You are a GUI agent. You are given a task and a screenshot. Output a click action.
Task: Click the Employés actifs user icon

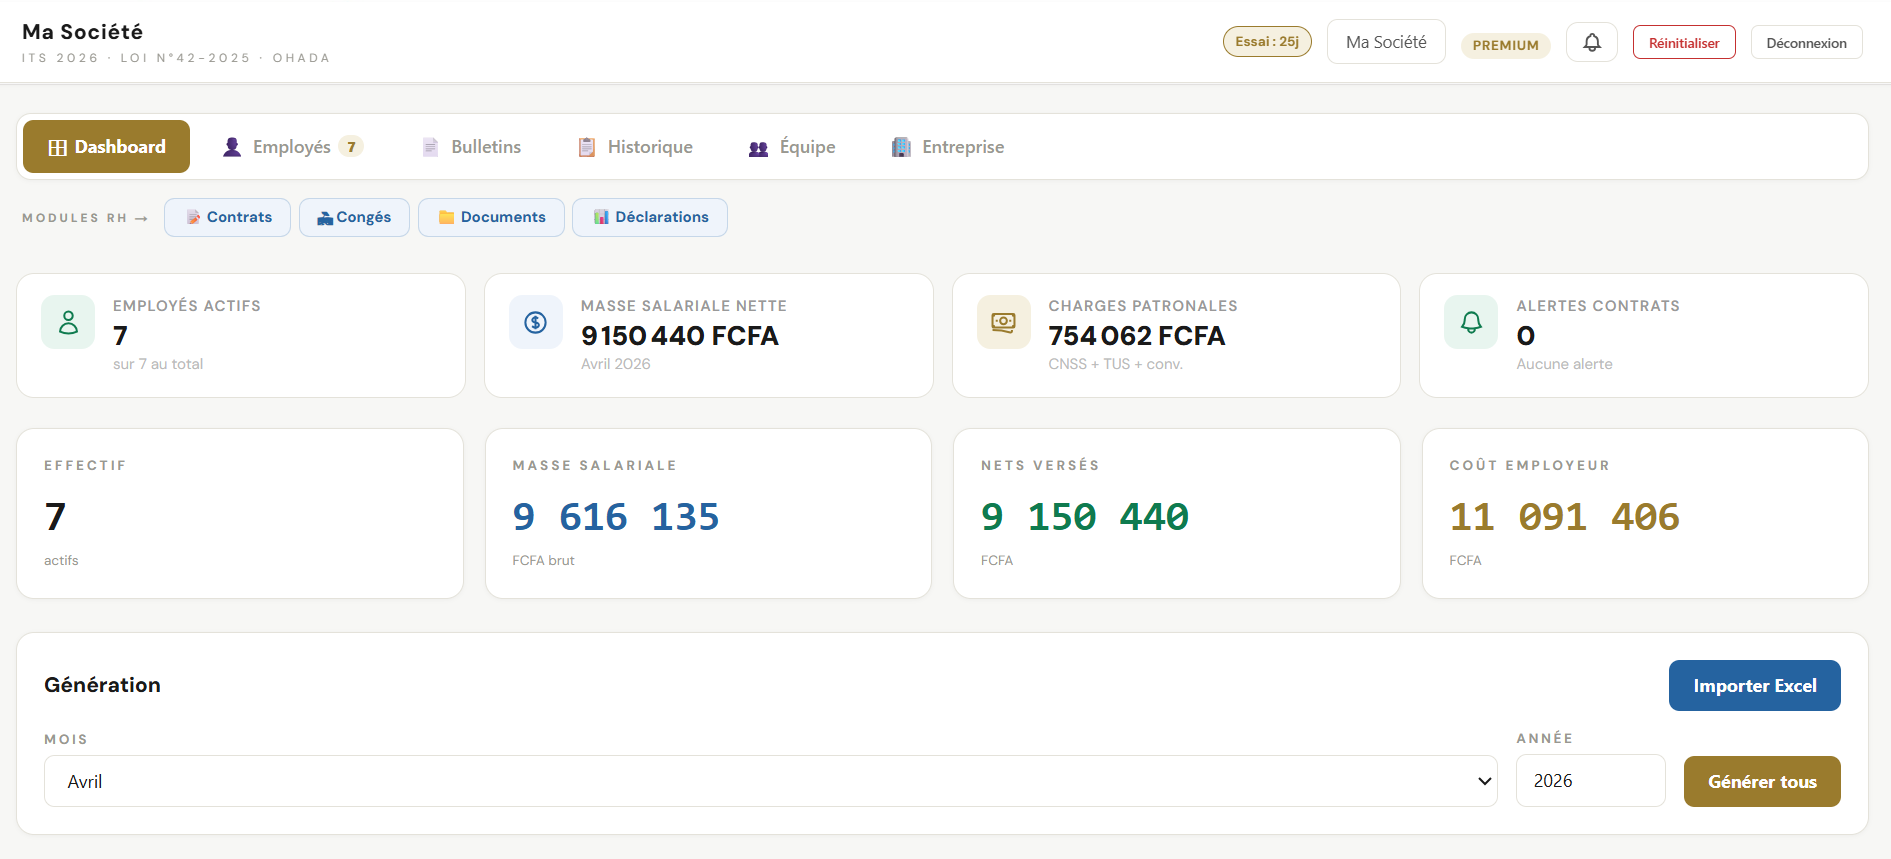click(68, 322)
